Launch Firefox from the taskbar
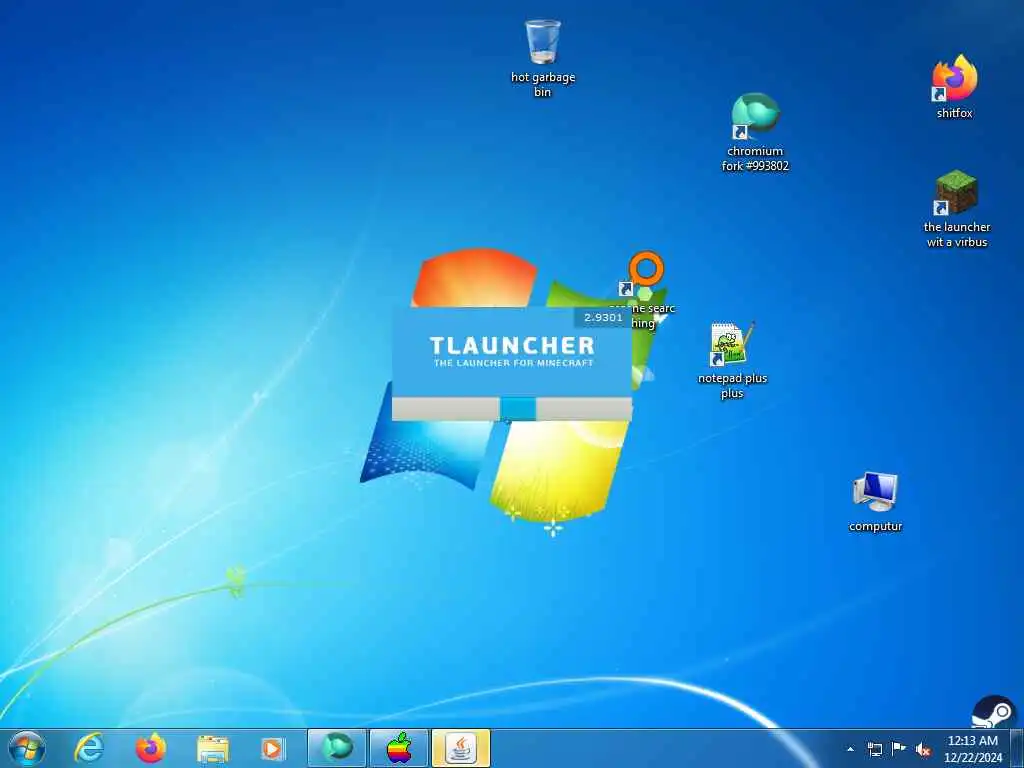 pos(151,748)
